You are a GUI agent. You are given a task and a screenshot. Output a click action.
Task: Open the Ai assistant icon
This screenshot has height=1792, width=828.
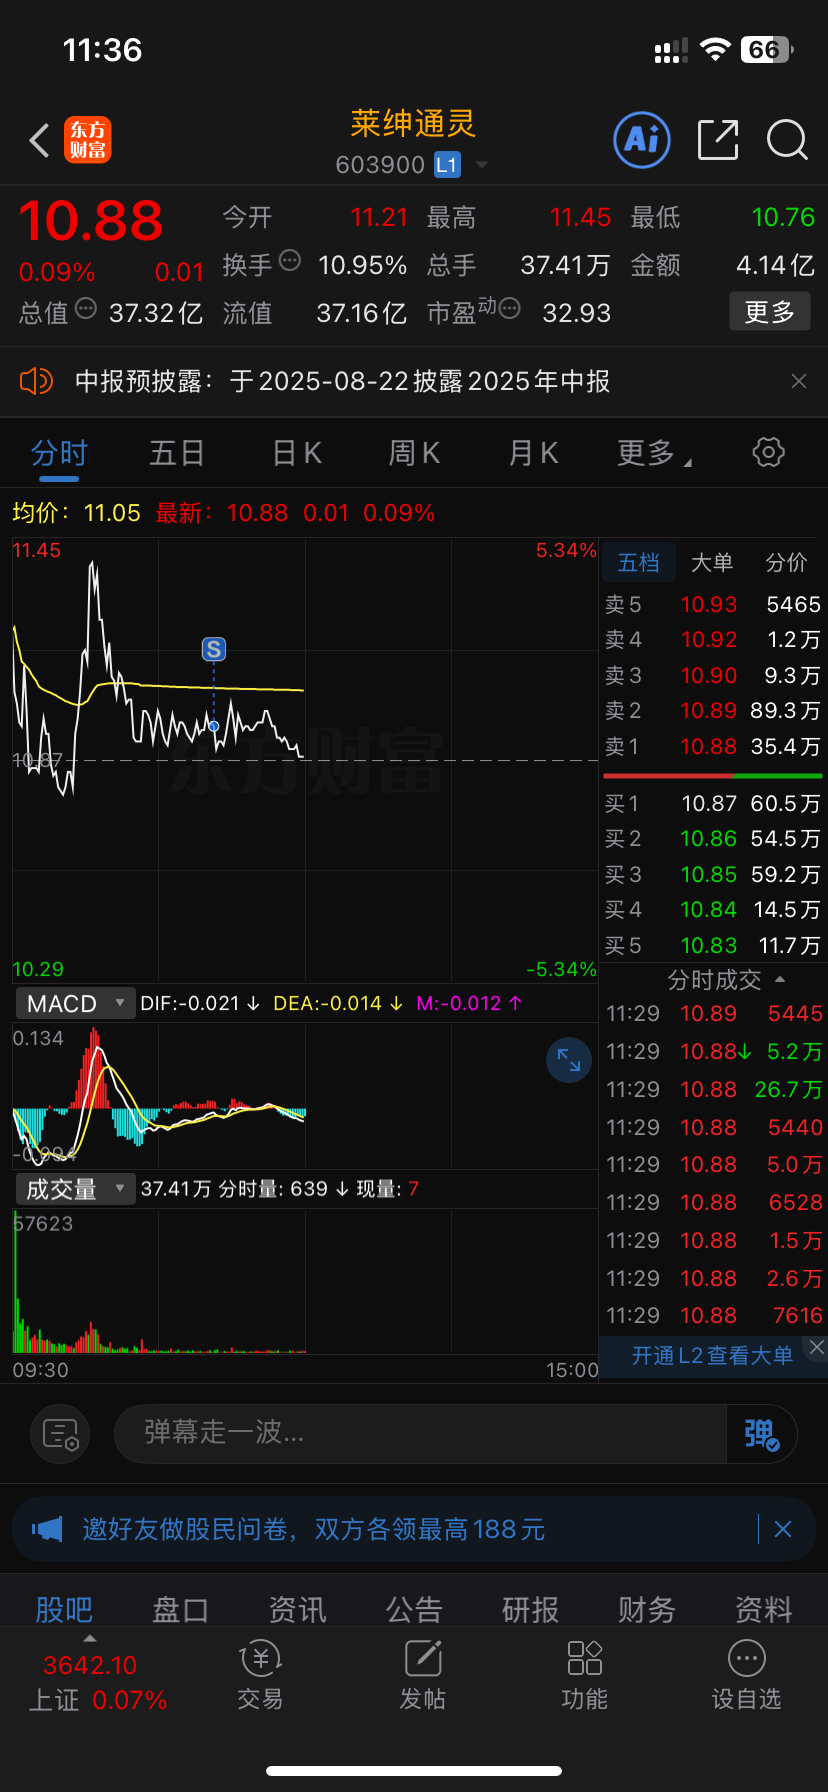pos(641,140)
